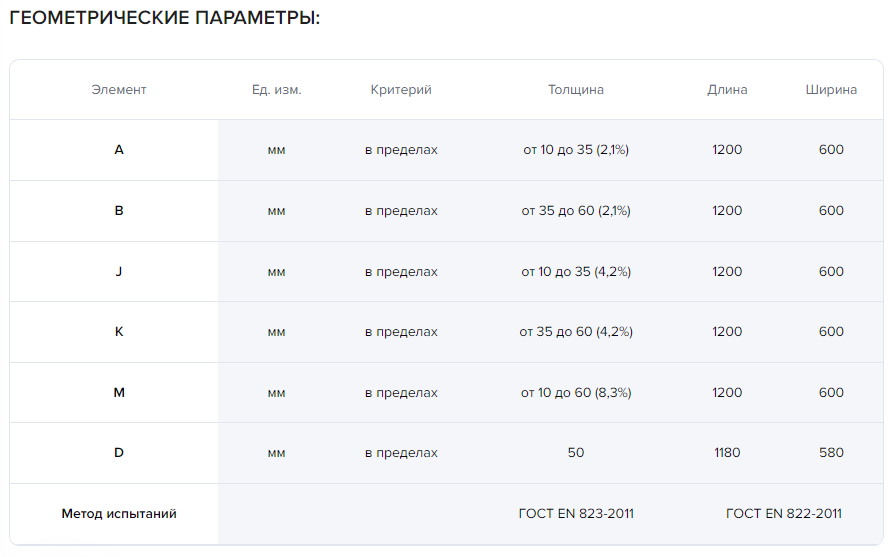
Task: Click the 'ГЕОМЕТРИЧЕСКИЕ ПАРАМЕТРЫ:' heading
Action: point(164,19)
